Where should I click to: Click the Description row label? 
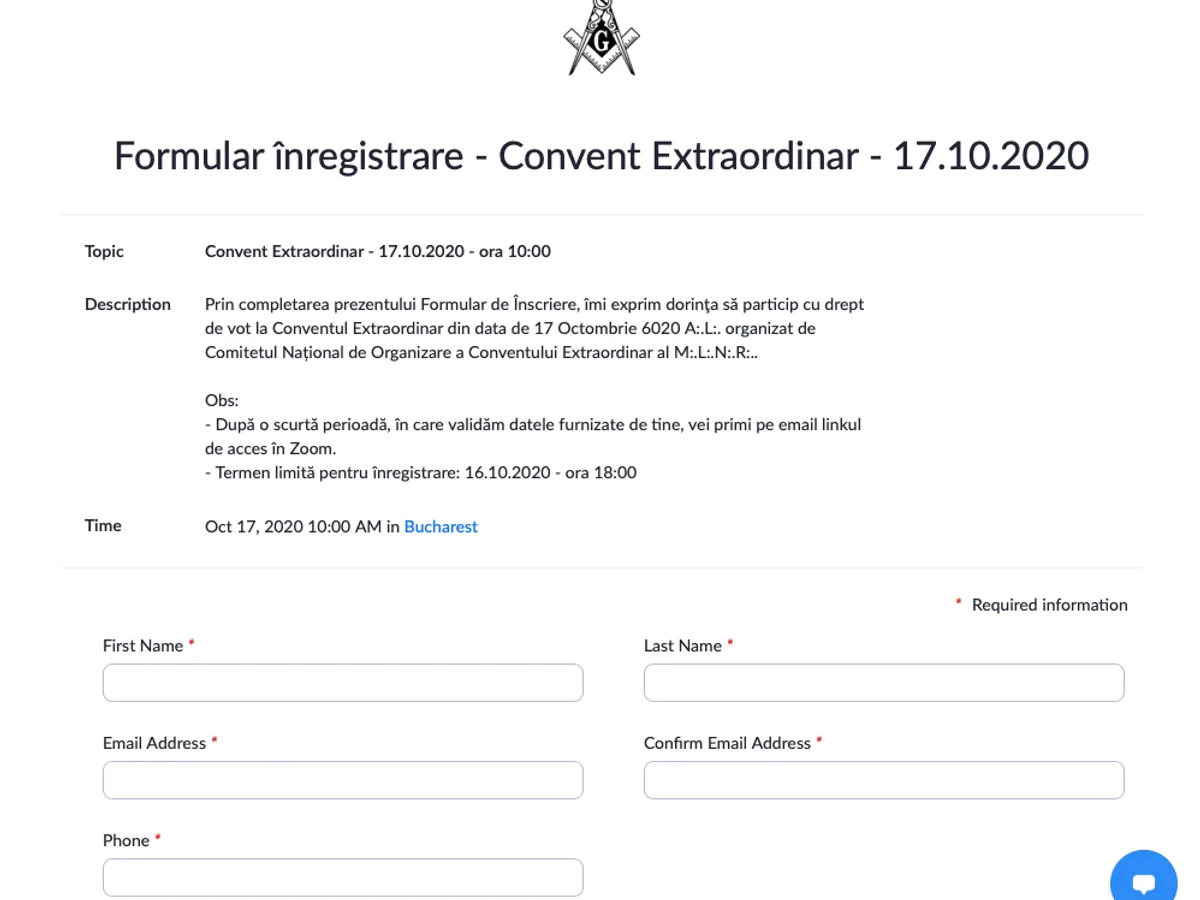pos(127,305)
